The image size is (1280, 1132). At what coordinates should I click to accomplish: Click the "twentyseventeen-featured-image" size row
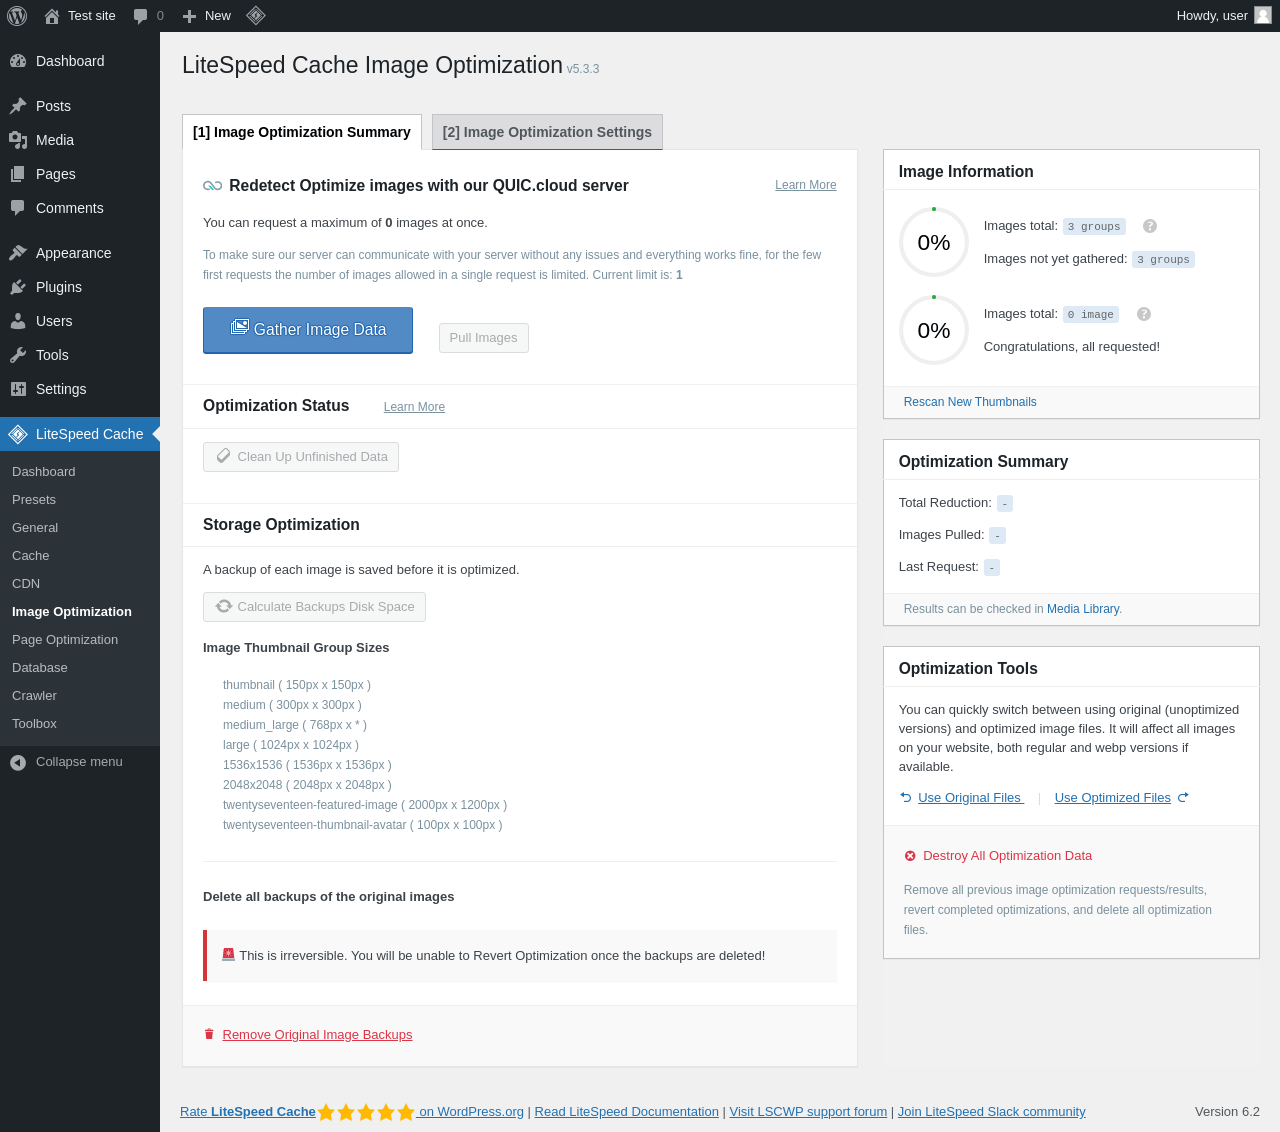tap(365, 805)
